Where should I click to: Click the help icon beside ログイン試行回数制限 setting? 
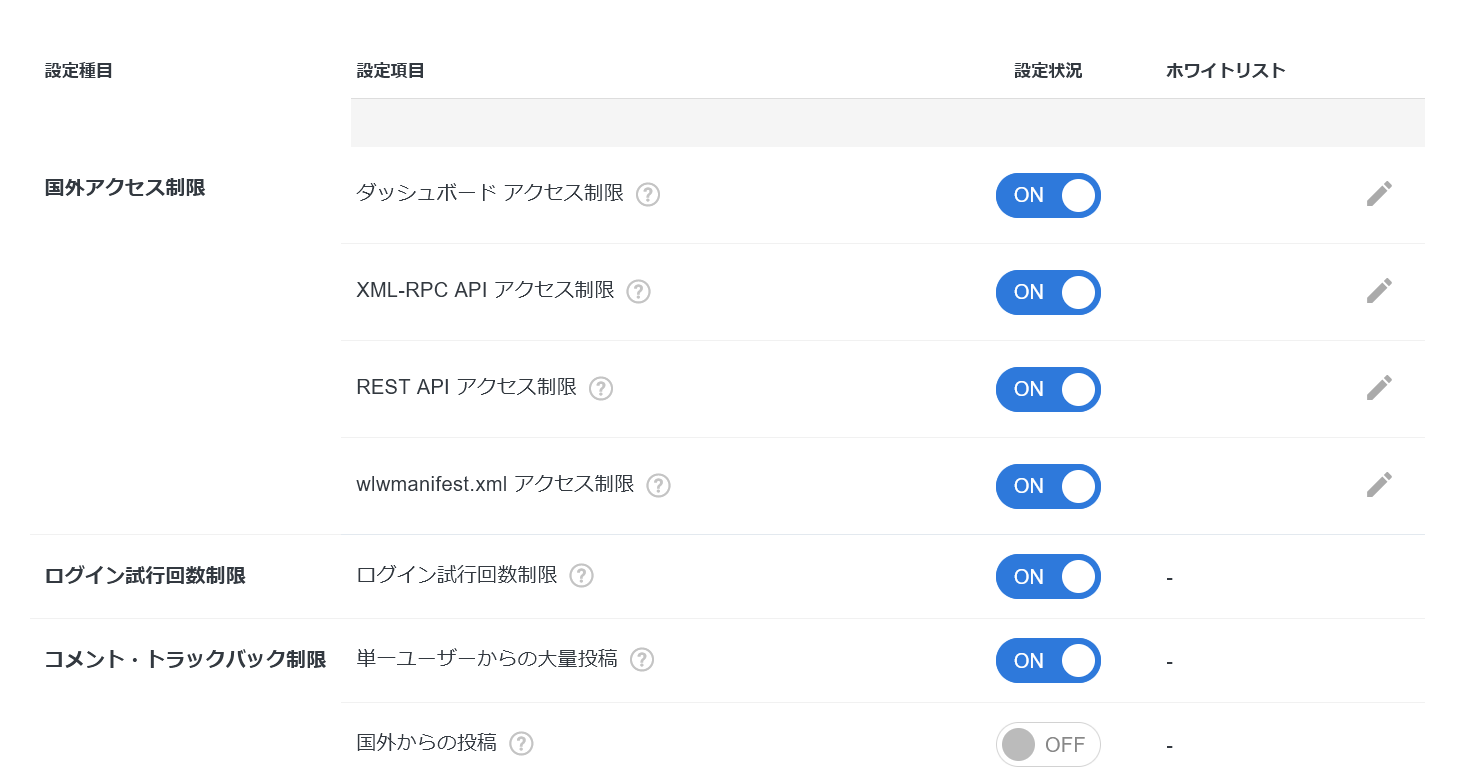[581, 576]
